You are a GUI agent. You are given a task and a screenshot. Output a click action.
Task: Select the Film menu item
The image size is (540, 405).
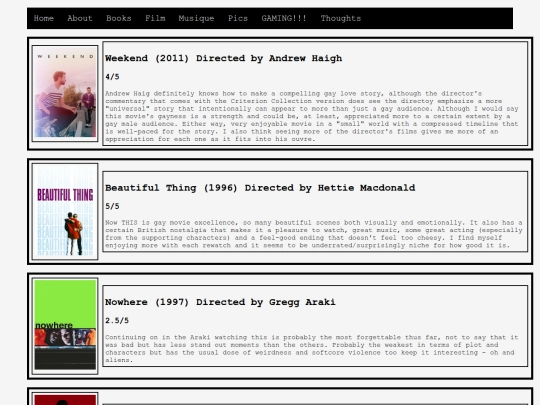(x=155, y=18)
